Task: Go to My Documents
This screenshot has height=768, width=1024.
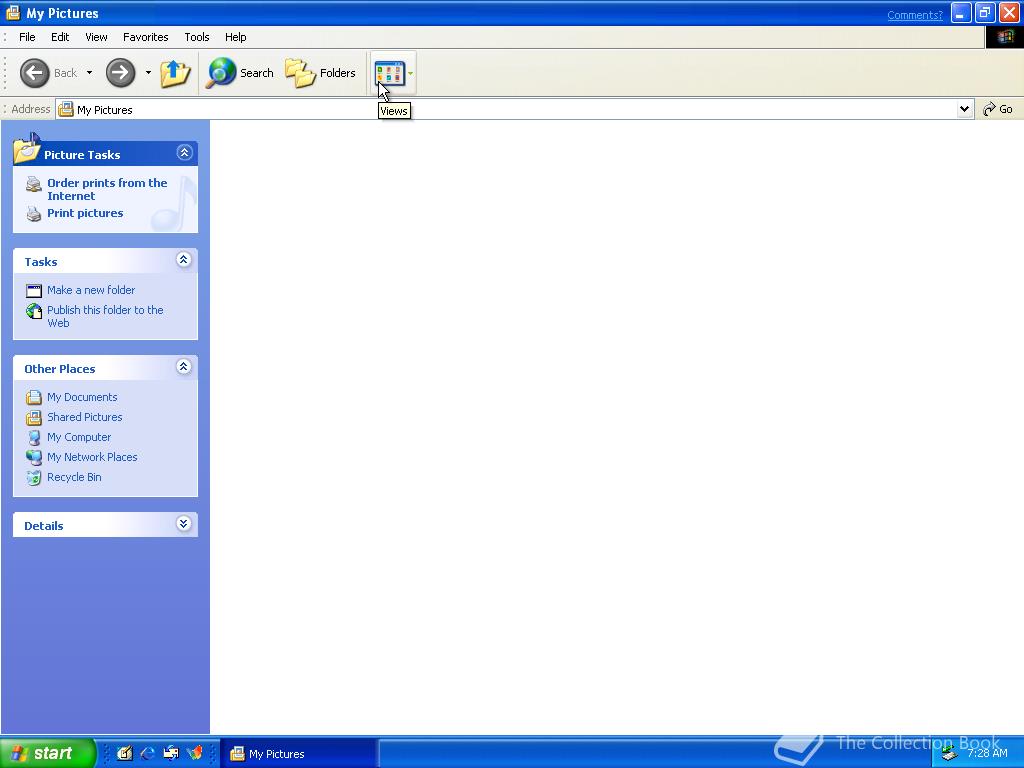Action: (82, 397)
